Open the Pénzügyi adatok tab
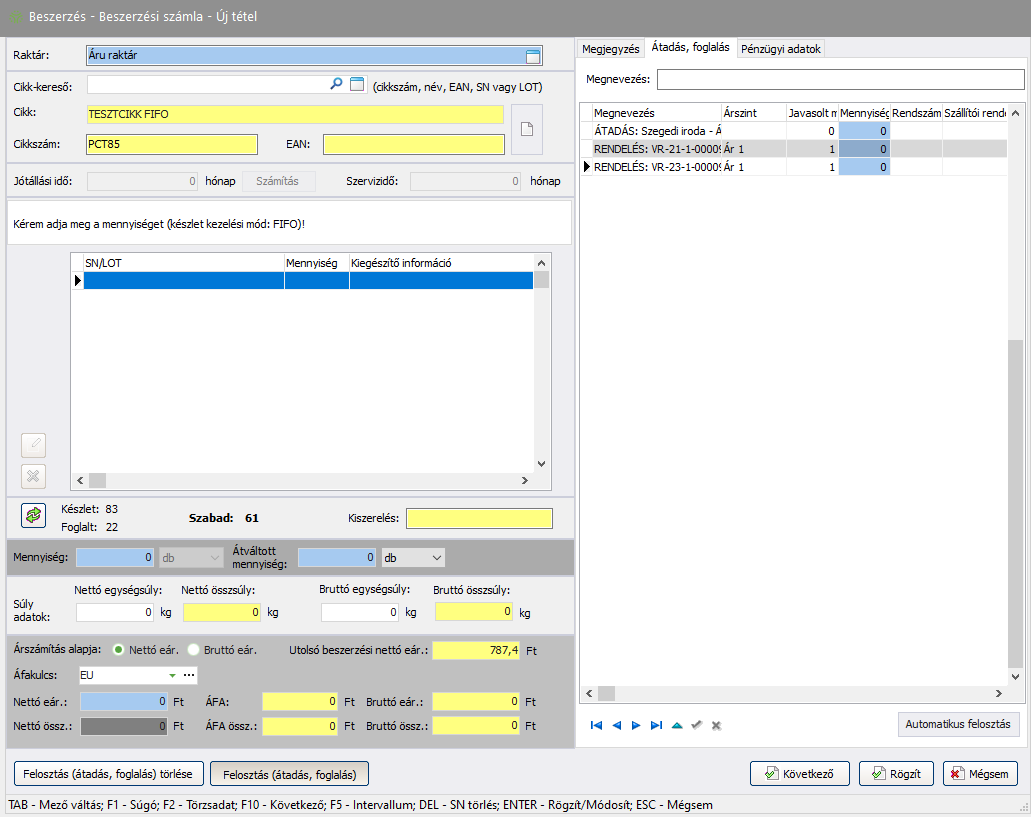Image resolution: width=1031 pixels, height=817 pixels. click(x=781, y=49)
